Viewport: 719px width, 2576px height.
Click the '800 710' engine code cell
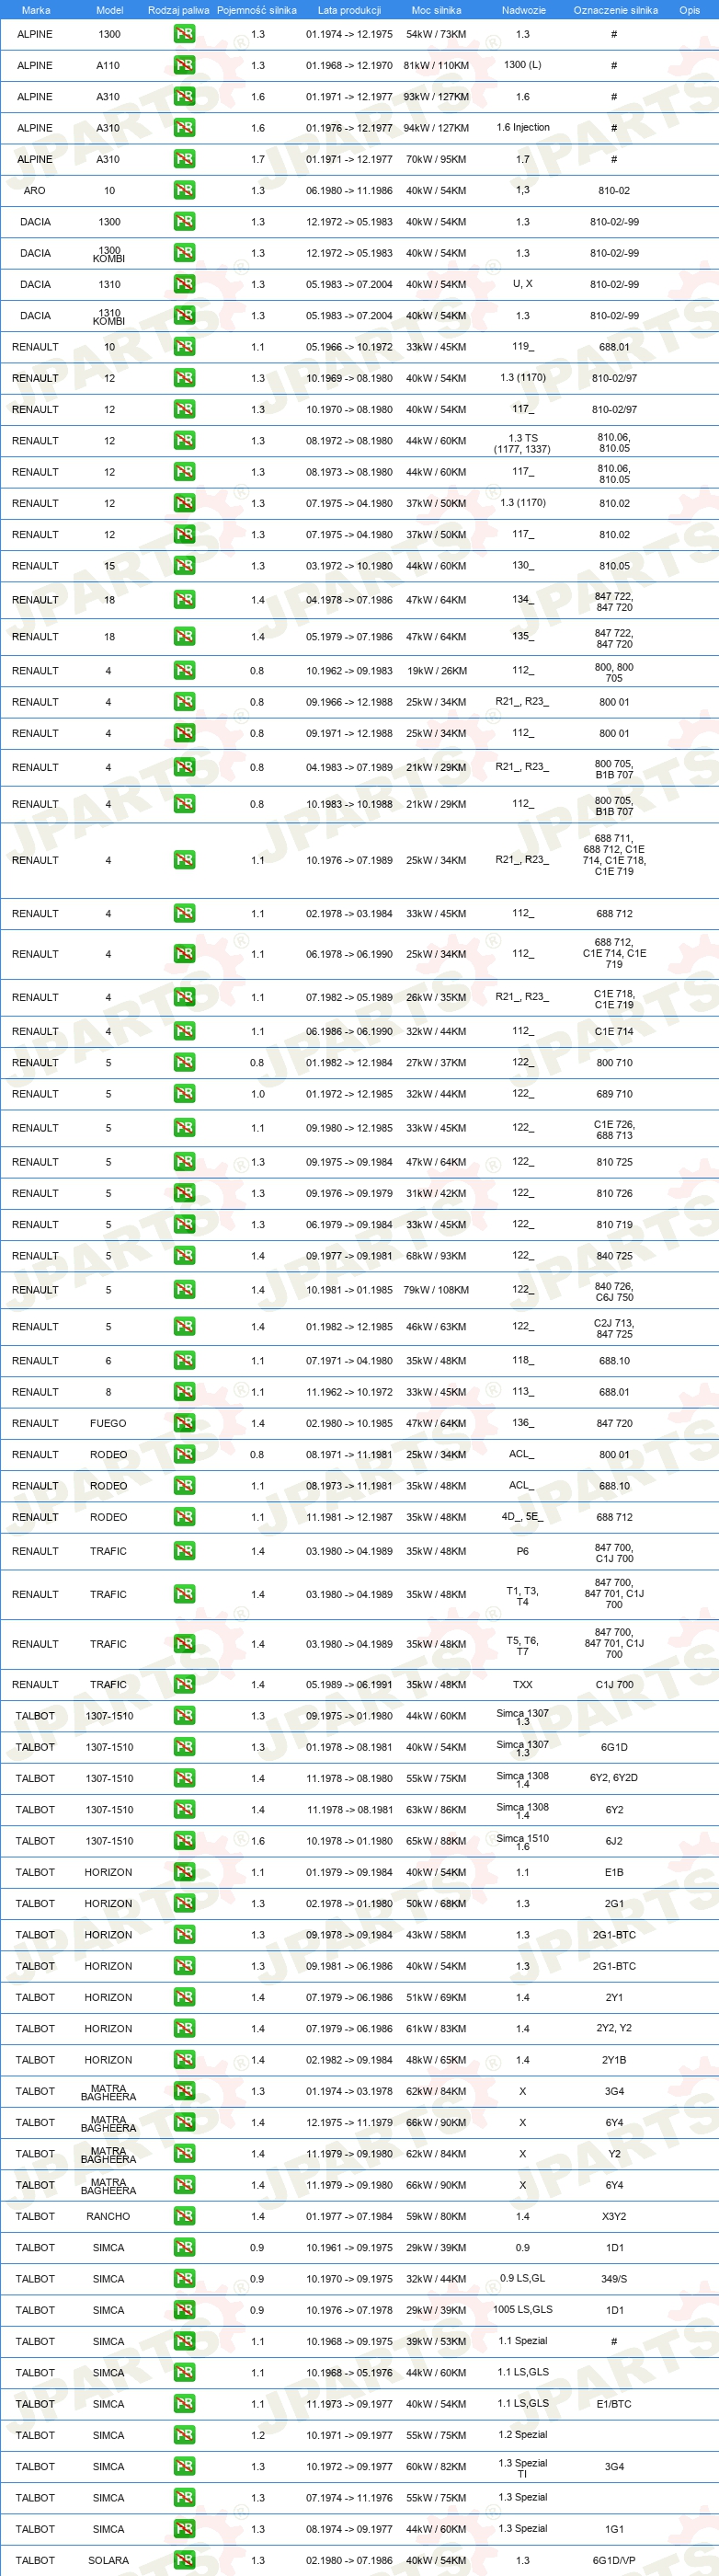click(x=614, y=1063)
